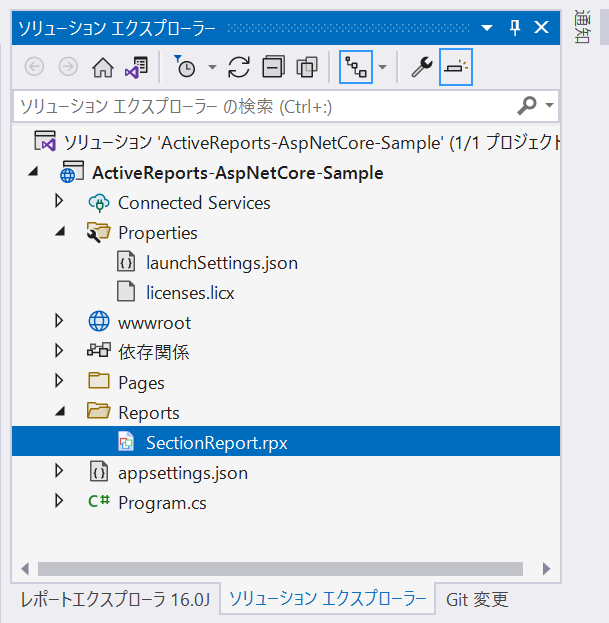This screenshot has width=609, height=623.
Task: Select Program.cs file
Action: click(x=162, y=503)
